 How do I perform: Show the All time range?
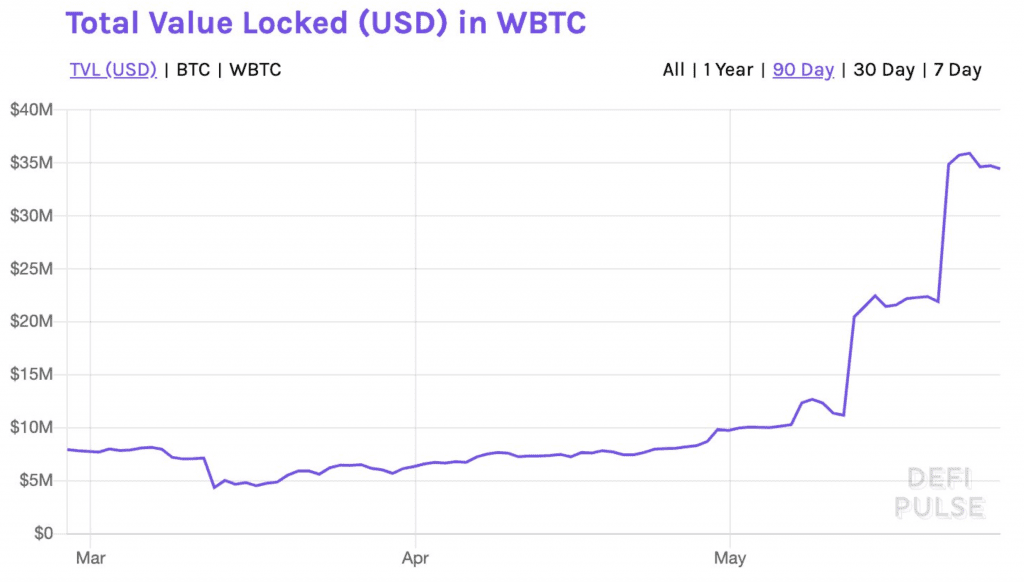[x=673, y=70]
